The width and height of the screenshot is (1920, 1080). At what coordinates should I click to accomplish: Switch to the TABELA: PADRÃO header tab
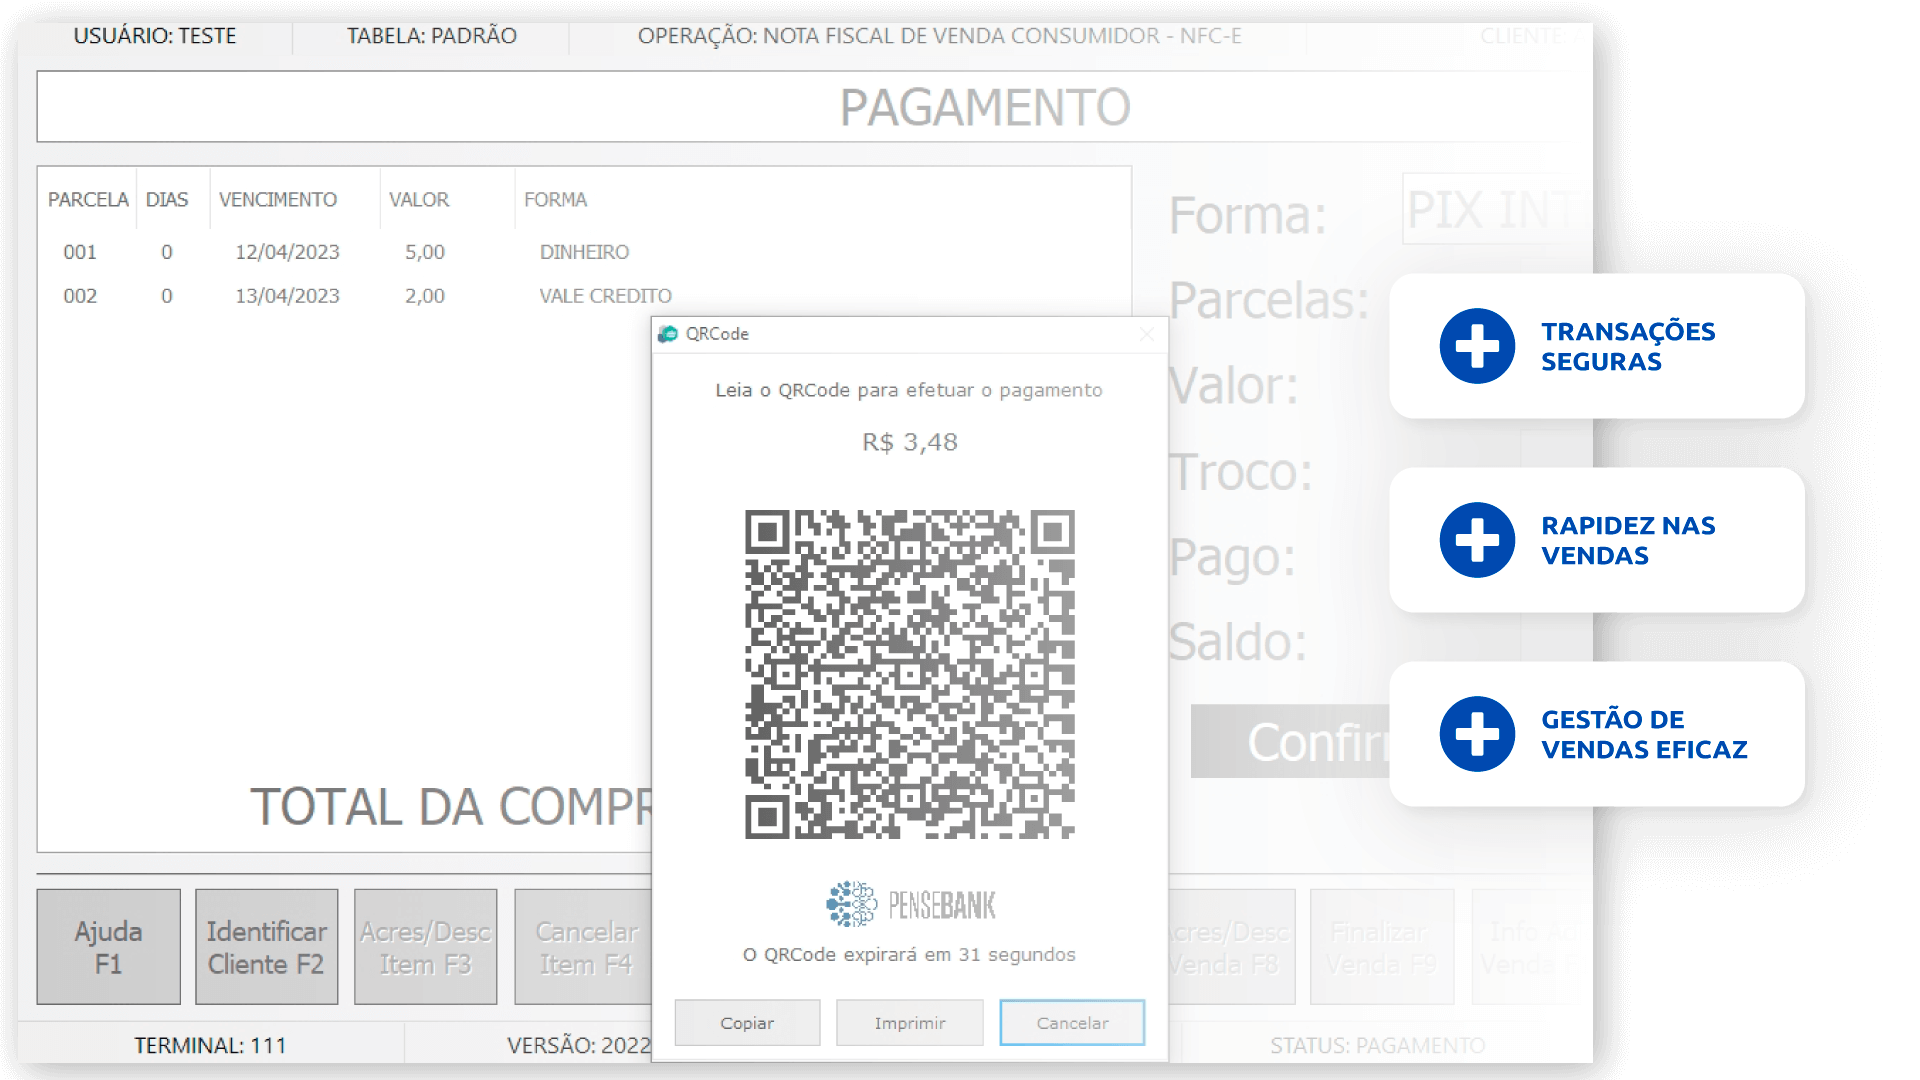pyautogui.click(x=432, y=36)
